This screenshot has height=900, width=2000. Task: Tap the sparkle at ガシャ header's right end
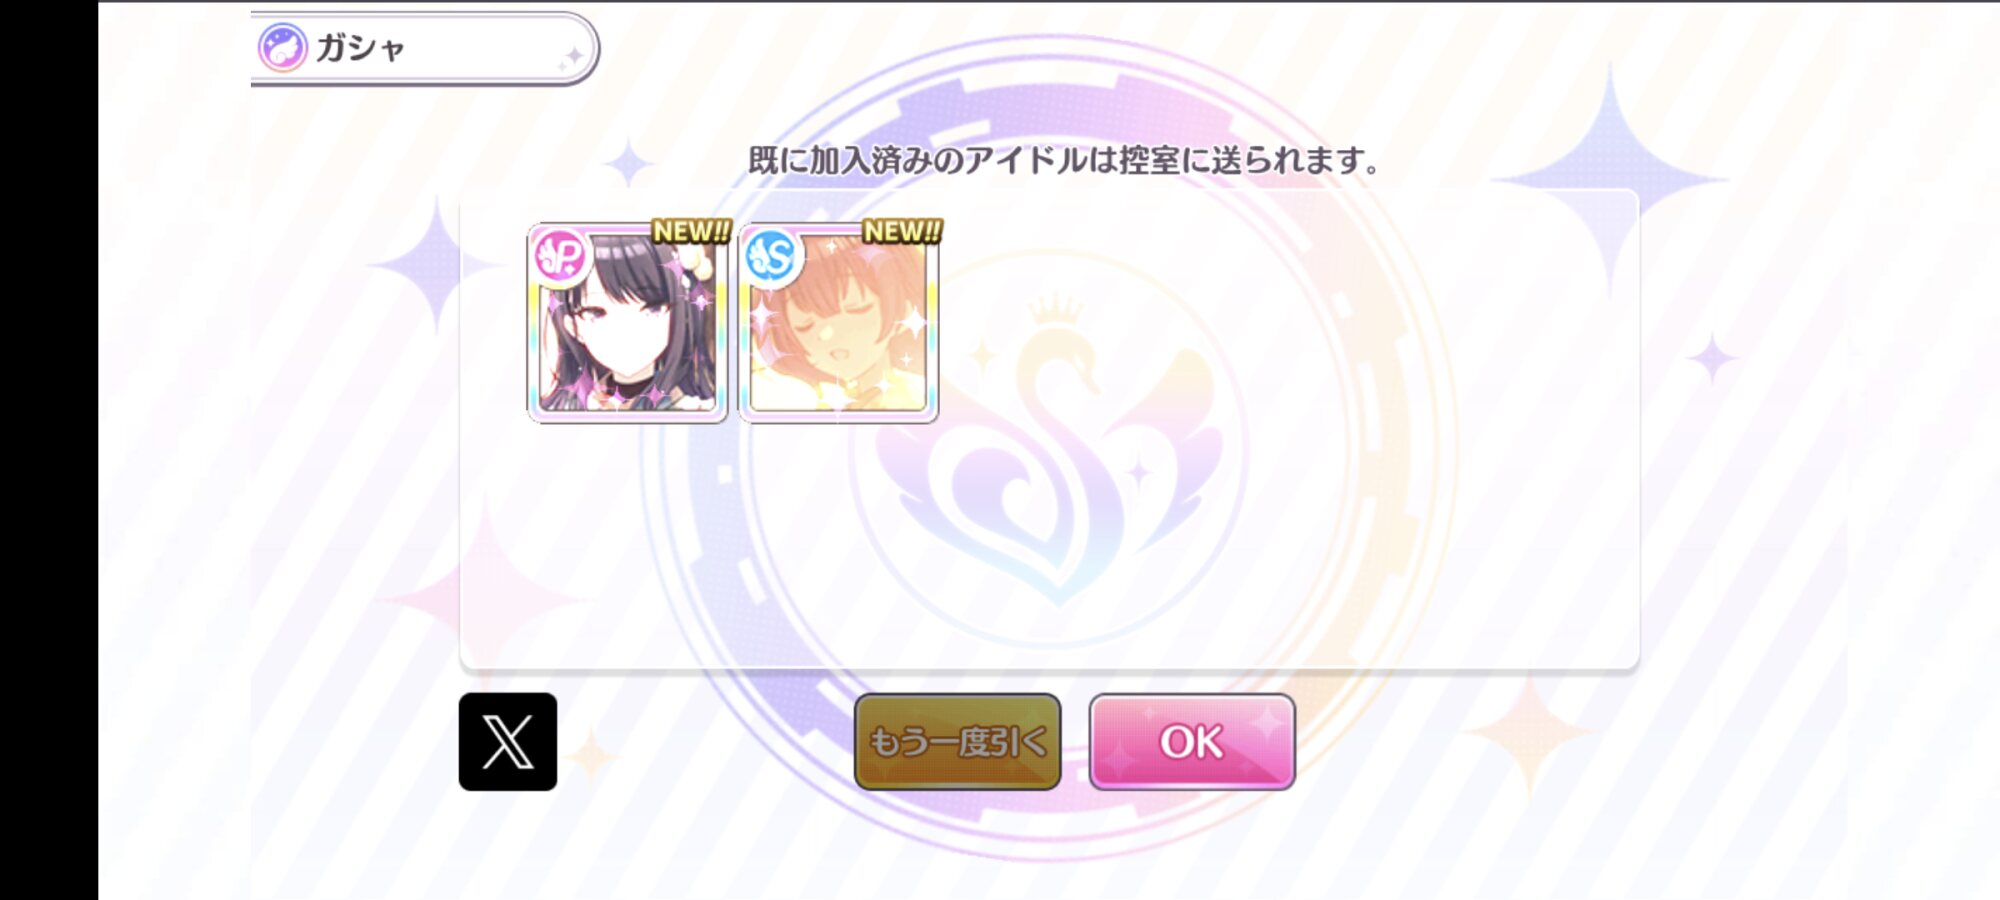pyautogui.click(x=571, y=58)
